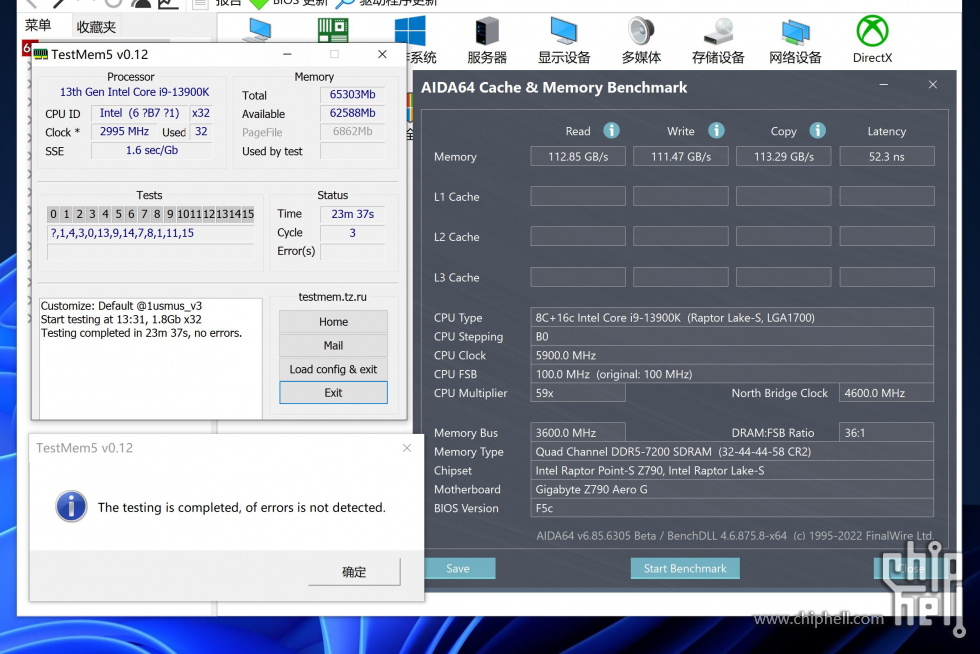Click the Start Benchmark button
This screenshot has height=654, width=980.
coord(685,568)
